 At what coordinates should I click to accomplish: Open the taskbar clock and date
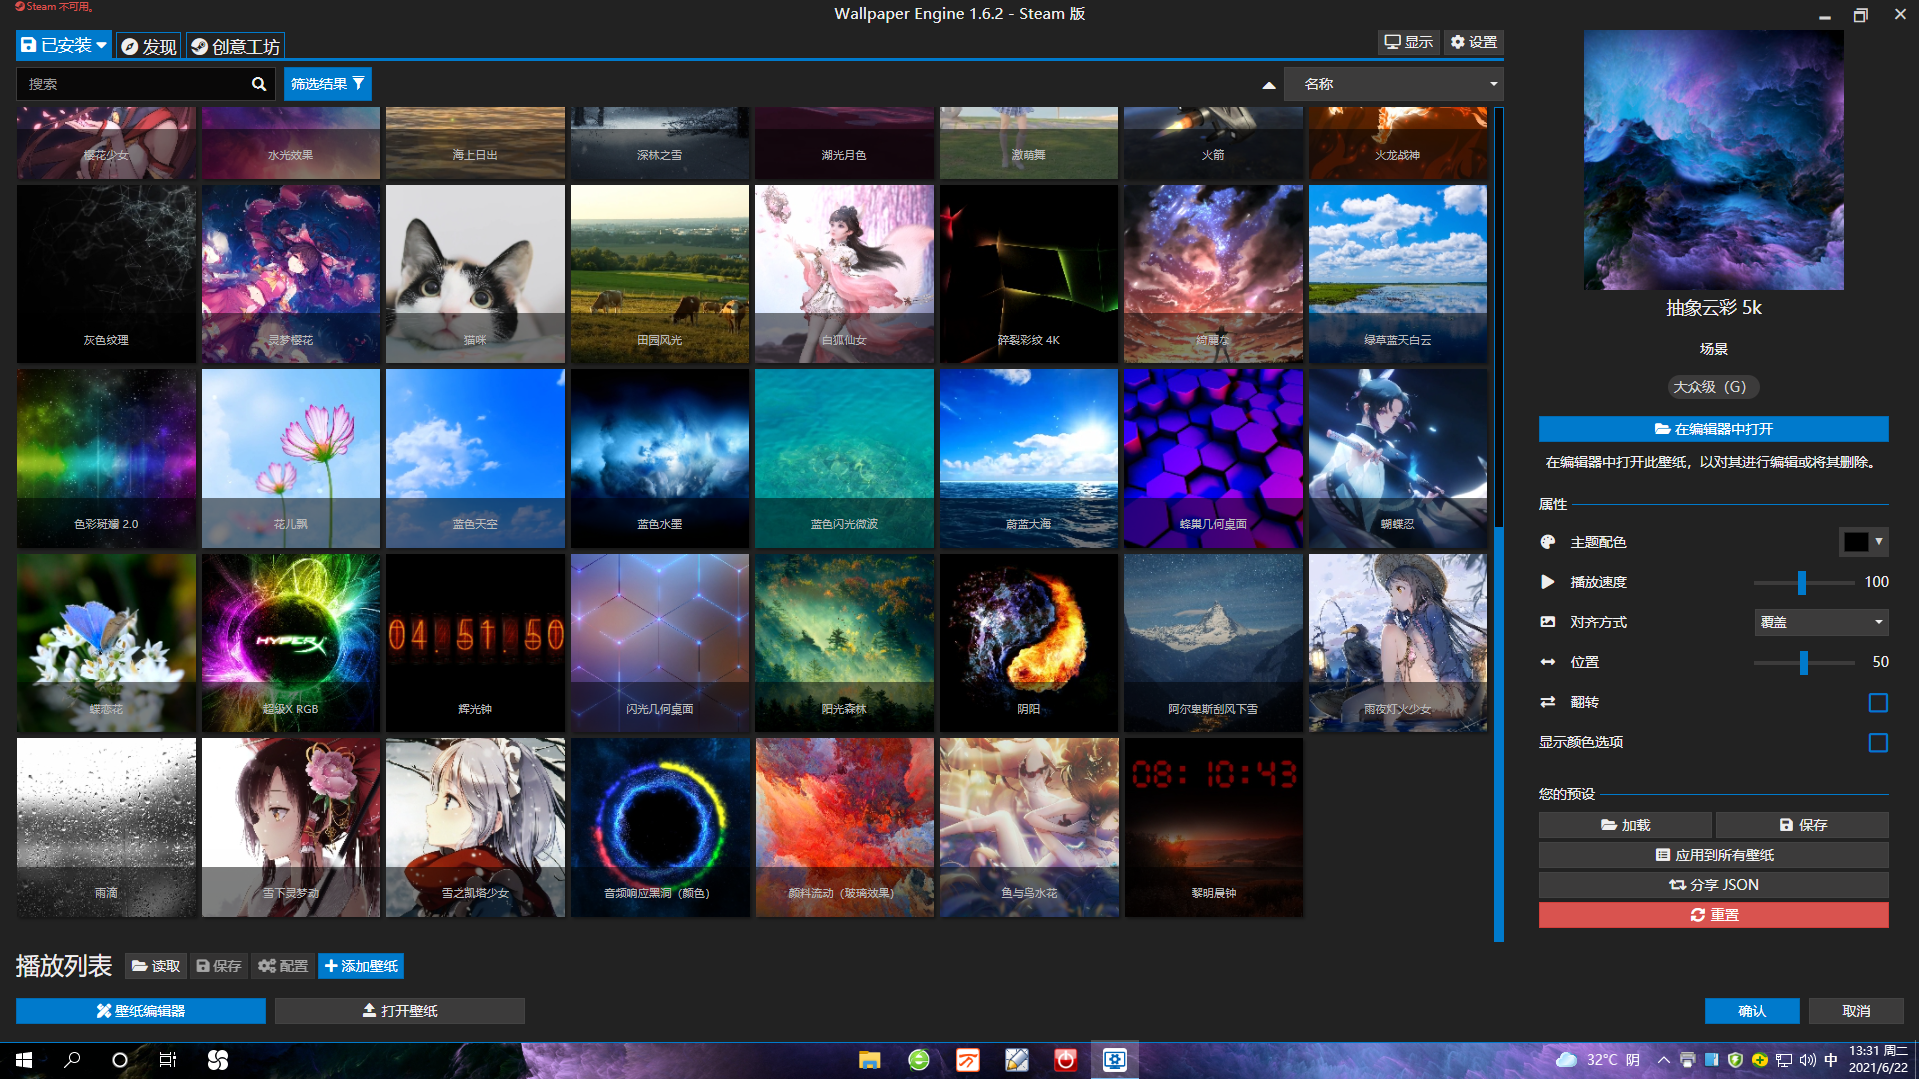click(x=1878, y=1060)
